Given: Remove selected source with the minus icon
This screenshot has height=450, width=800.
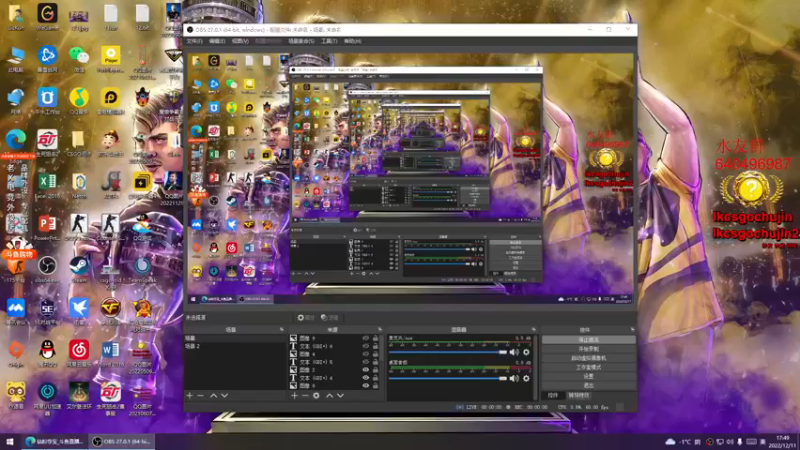Looking at the screenshot, I should coord(305,395).
